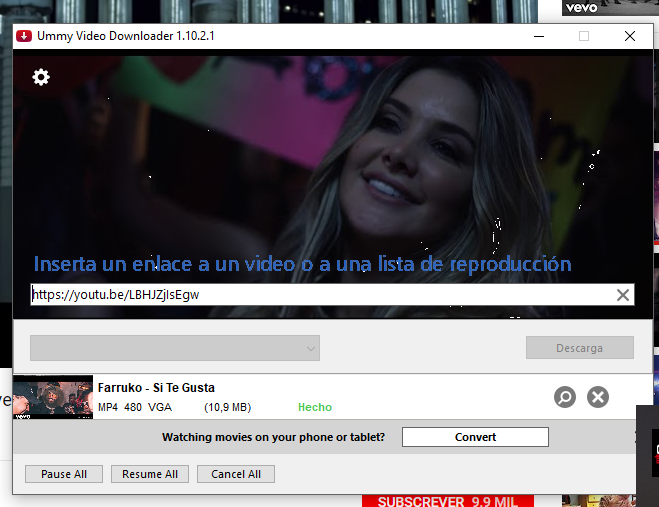Click the Farruko - Si Te Gusta title
The height and width of the screenshot is (507, 659).
(x=156, y=388)
